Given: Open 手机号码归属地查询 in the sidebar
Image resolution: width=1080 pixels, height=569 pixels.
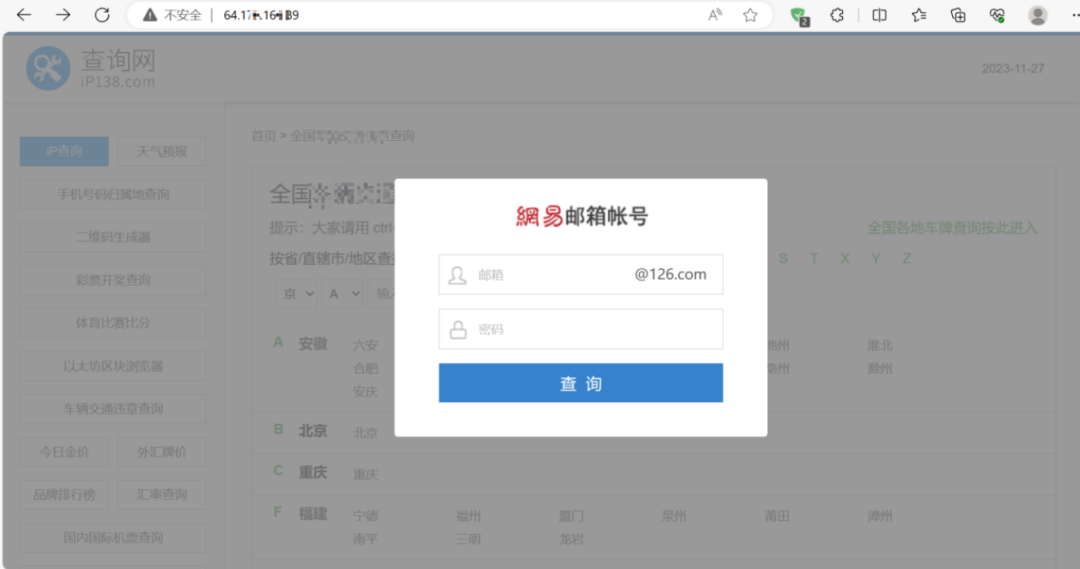Looking at the screenshot, I should [x=113, y=194].
